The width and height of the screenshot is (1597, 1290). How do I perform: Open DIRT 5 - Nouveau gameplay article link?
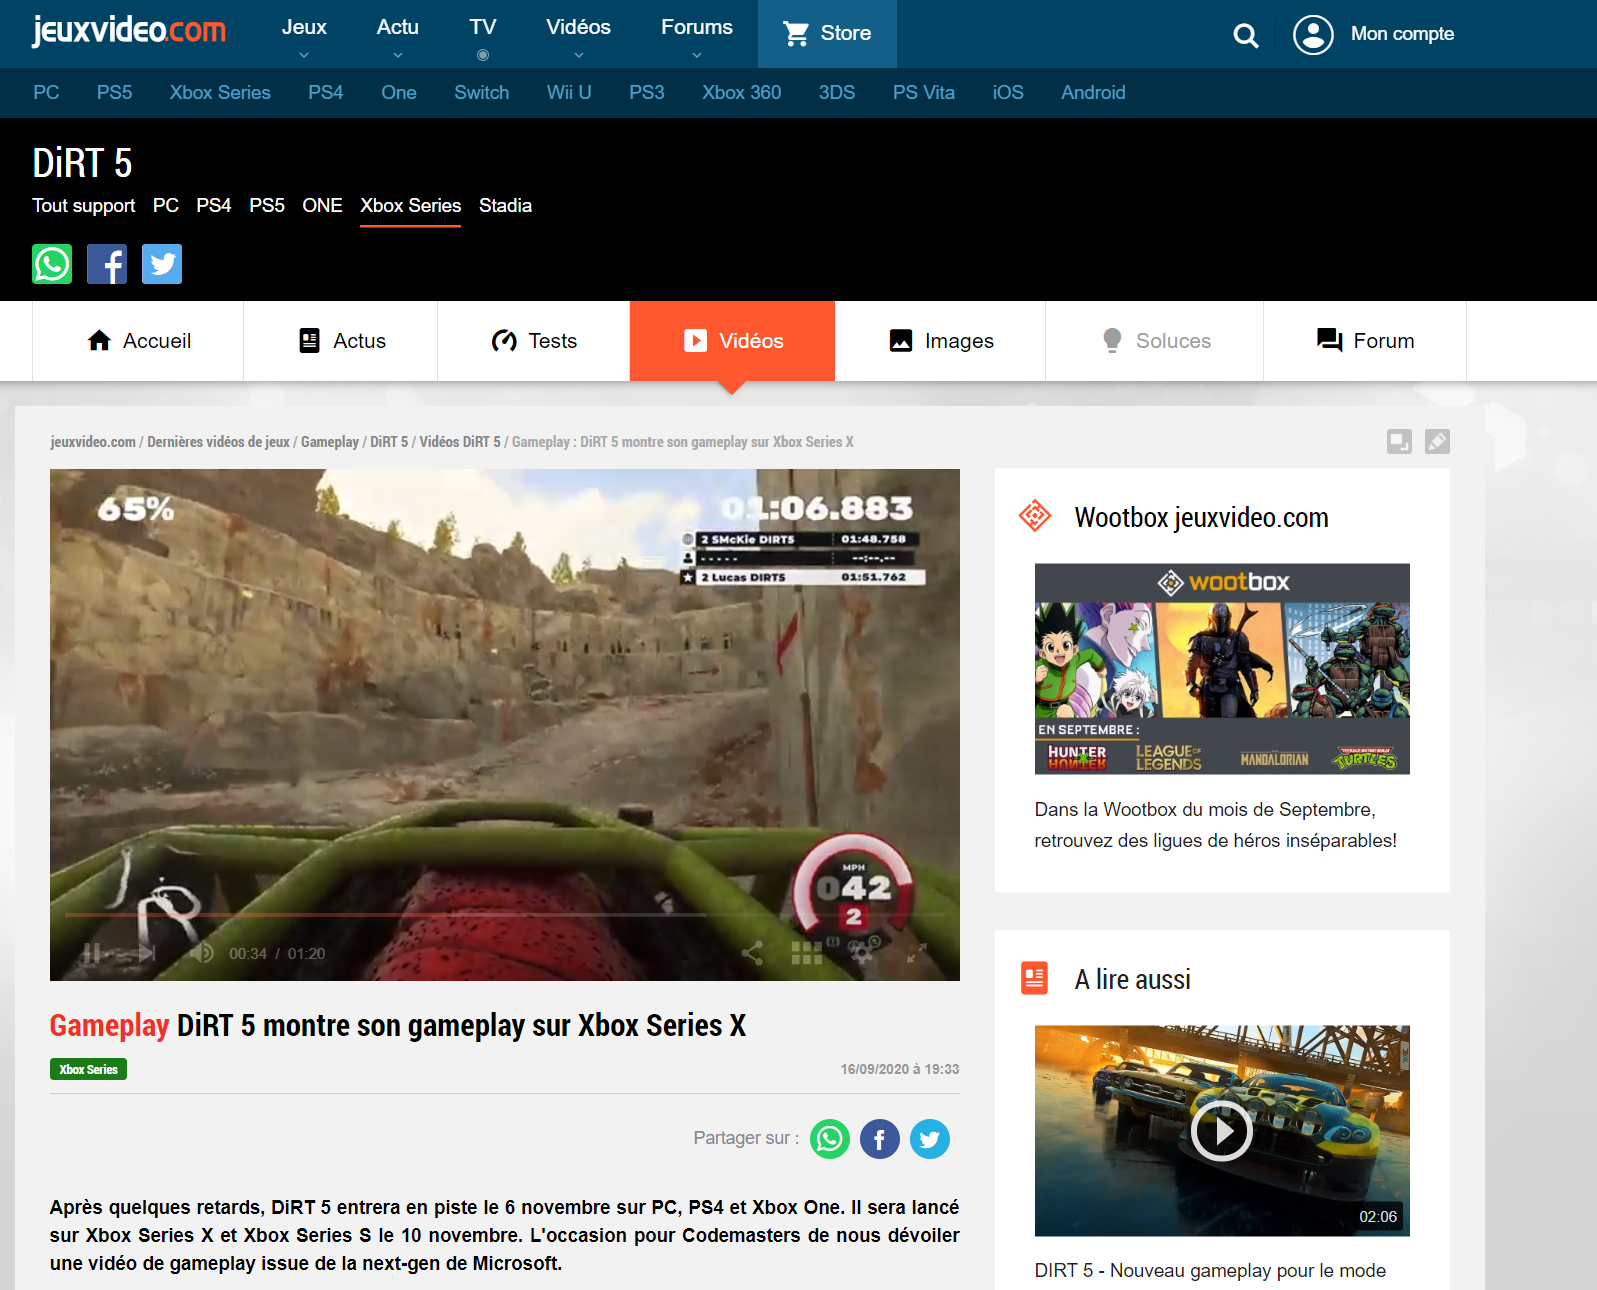click(1210, 1270)
